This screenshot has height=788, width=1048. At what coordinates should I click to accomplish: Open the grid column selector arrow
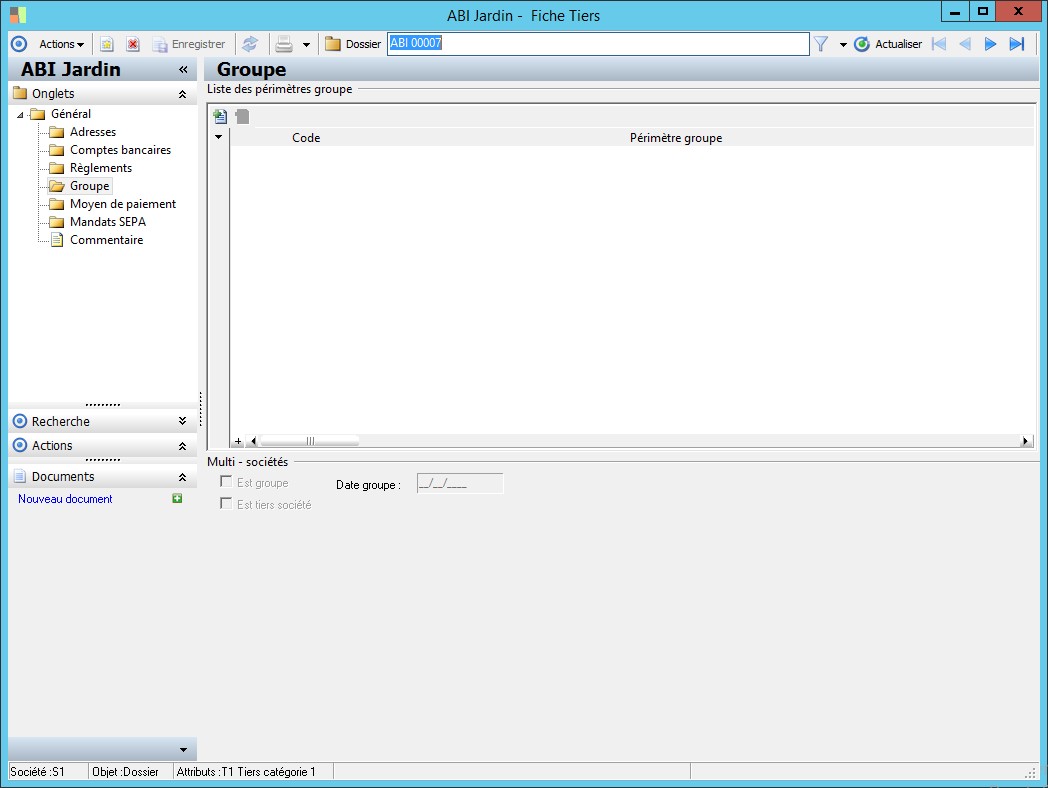coord(218,138)
